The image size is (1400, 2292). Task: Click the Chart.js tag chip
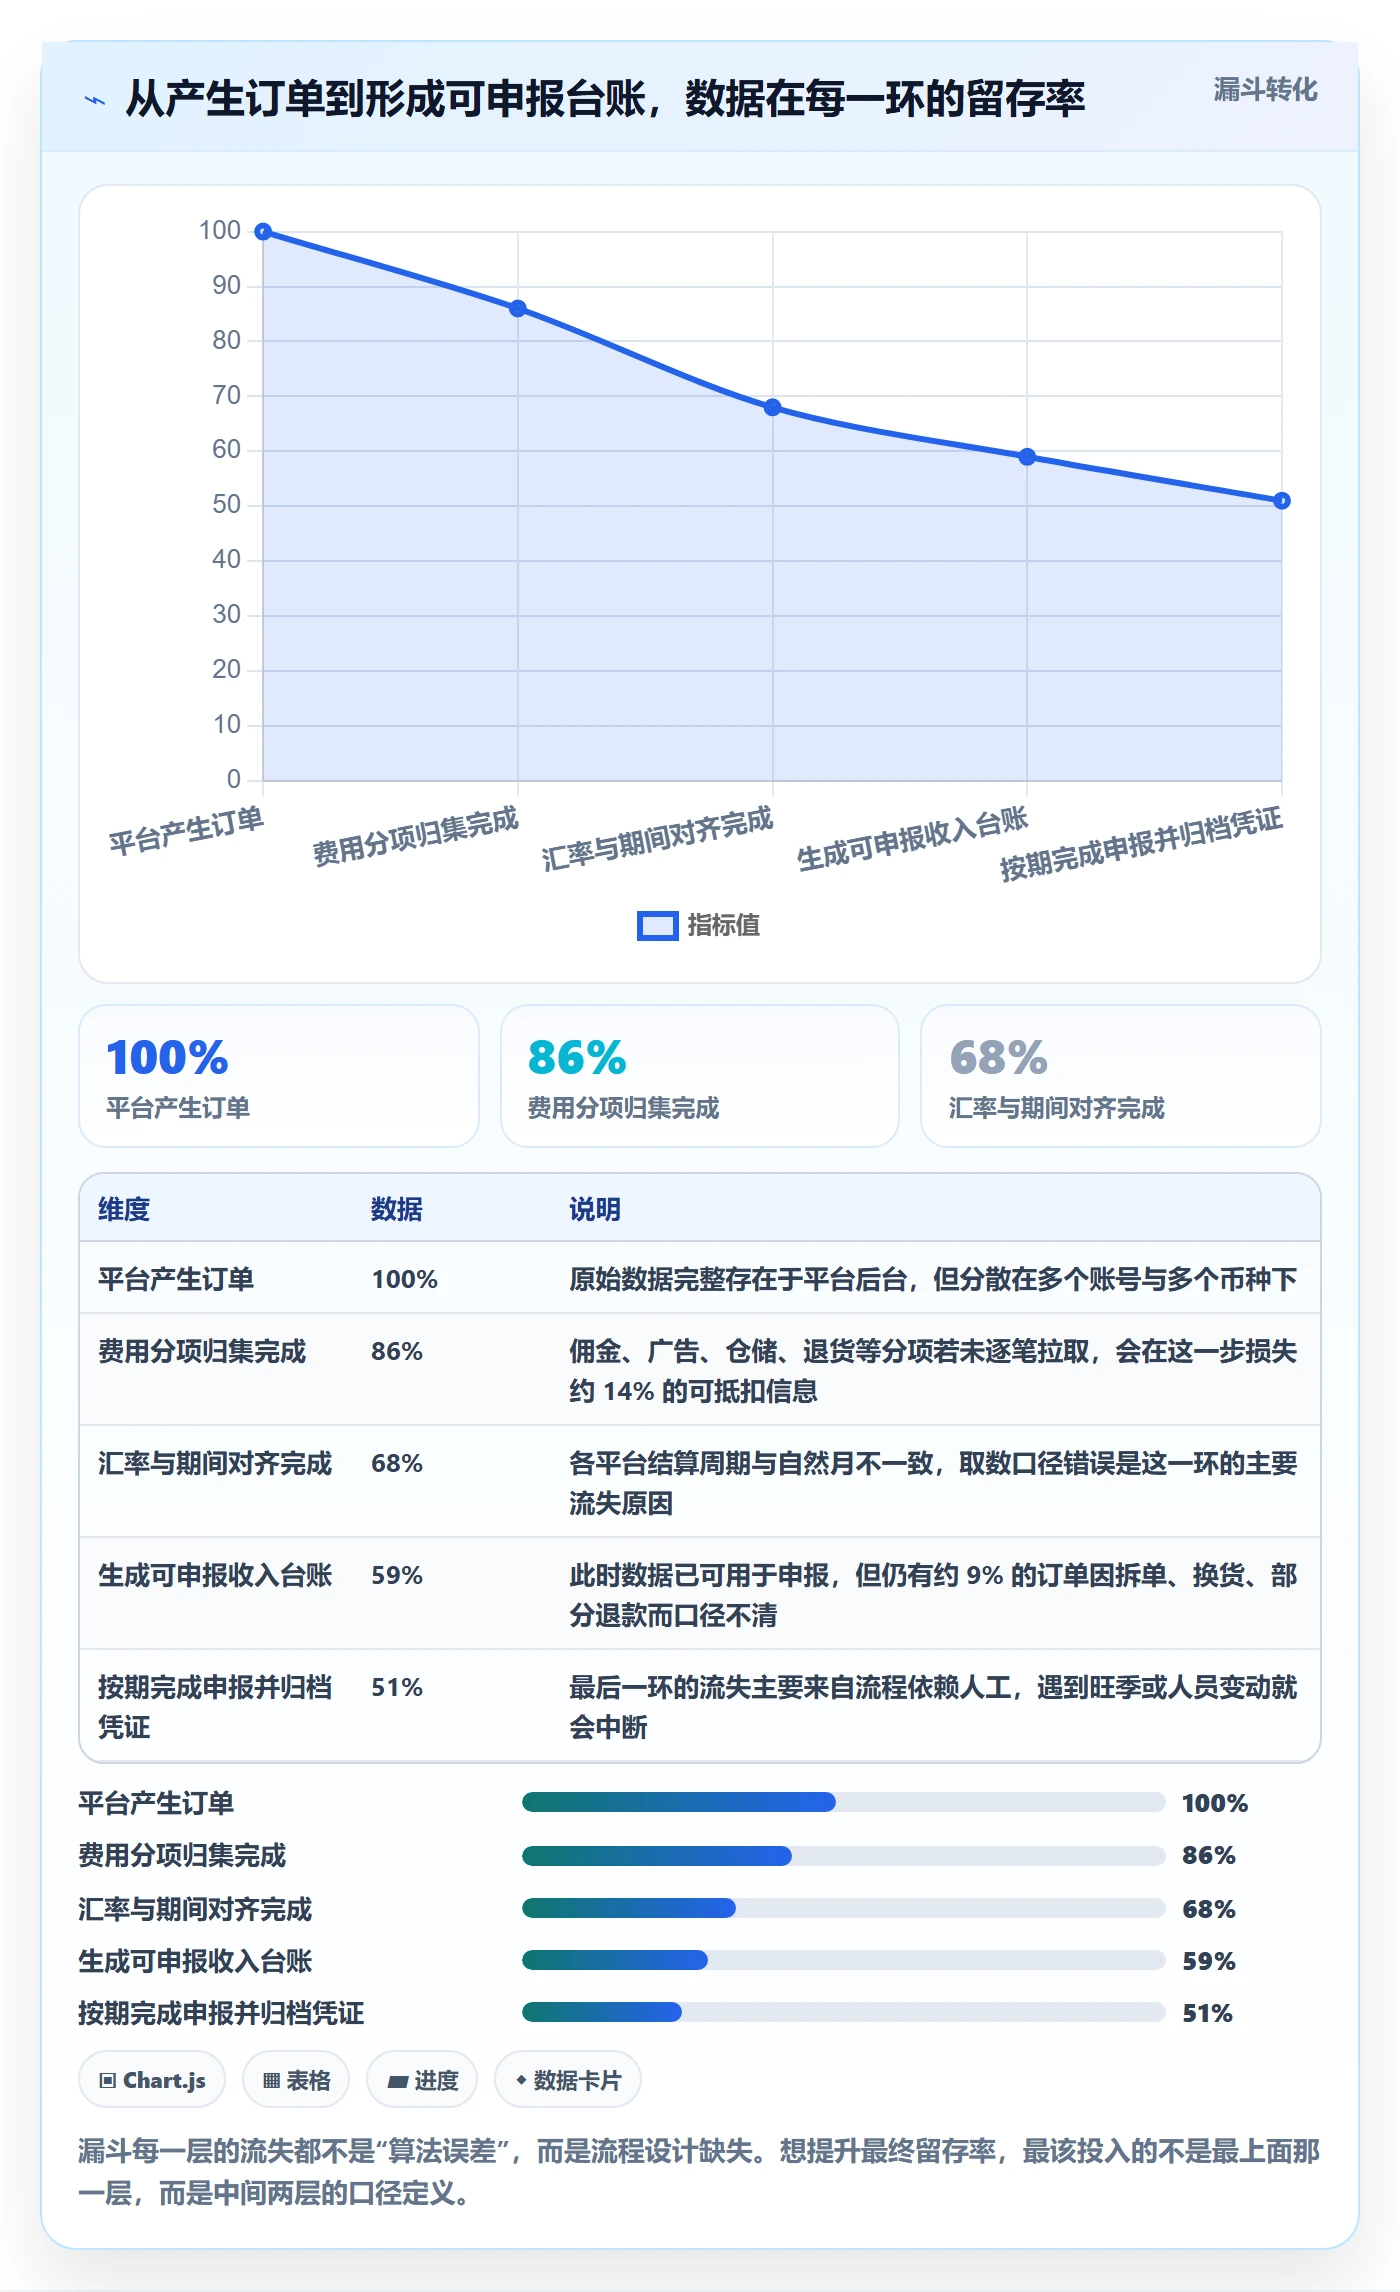coord(152,2081)
